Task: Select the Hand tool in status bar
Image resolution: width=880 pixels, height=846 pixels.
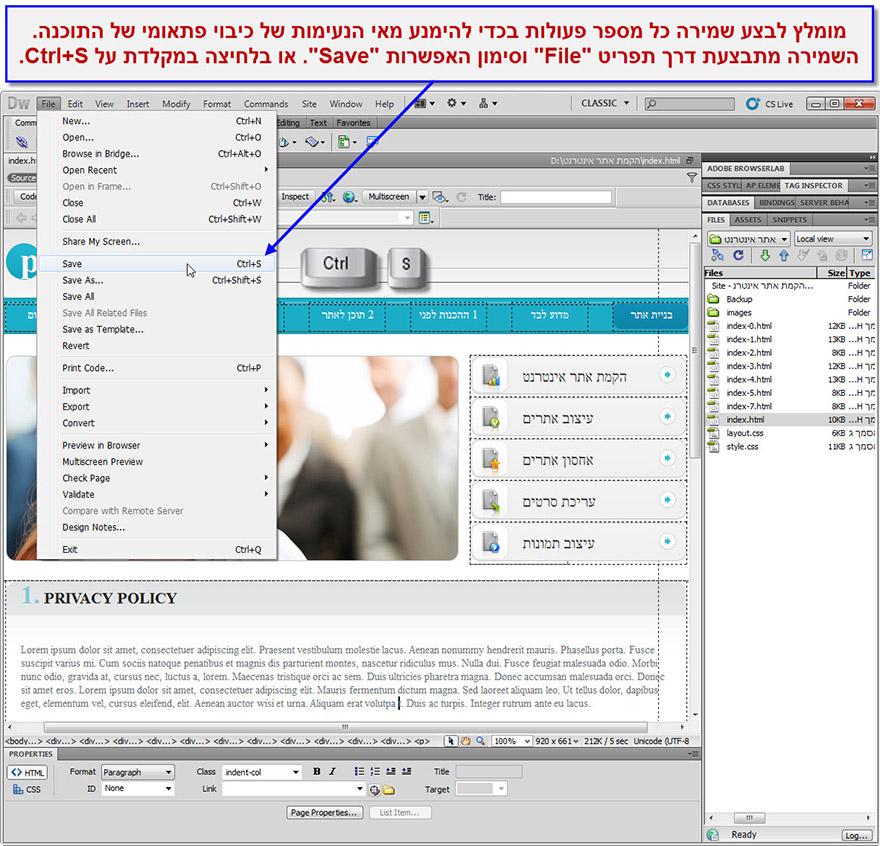Action: pos(465,741)
